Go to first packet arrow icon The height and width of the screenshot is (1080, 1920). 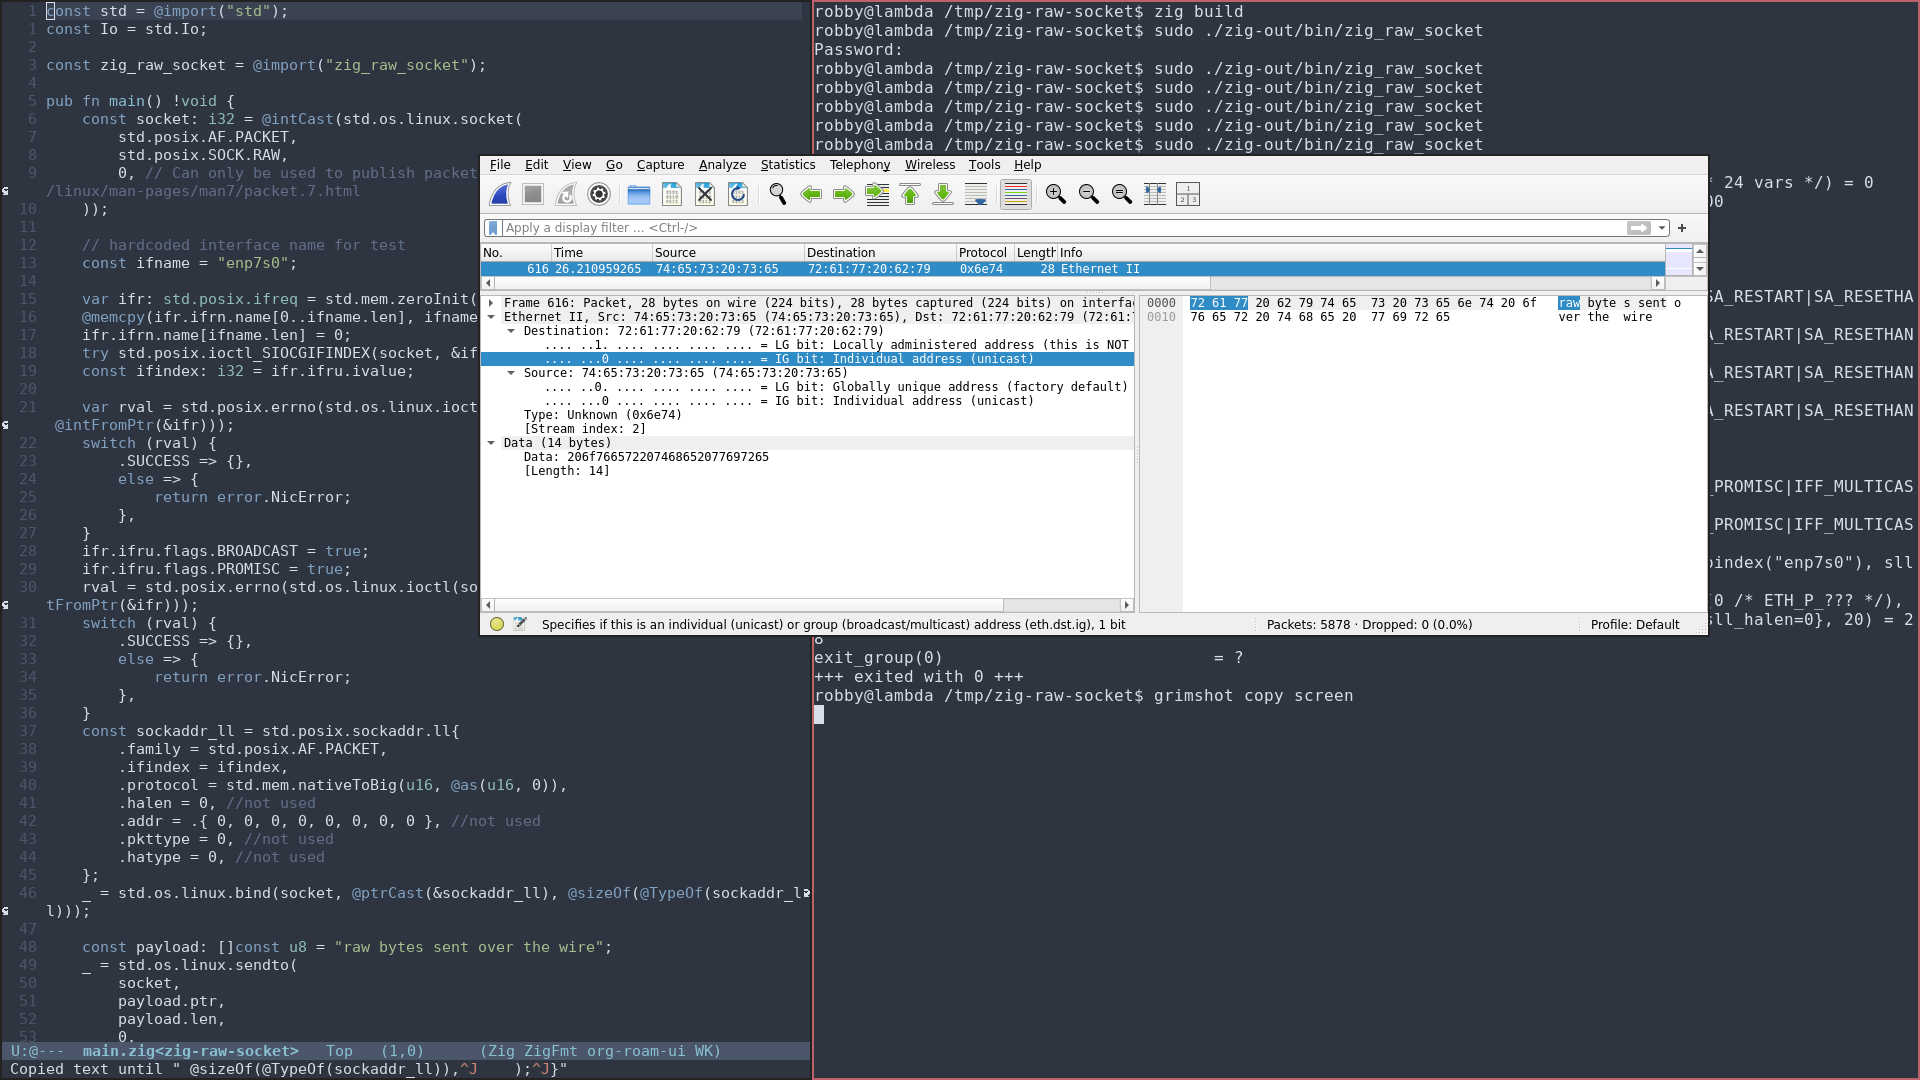click(x=910, y=195)
